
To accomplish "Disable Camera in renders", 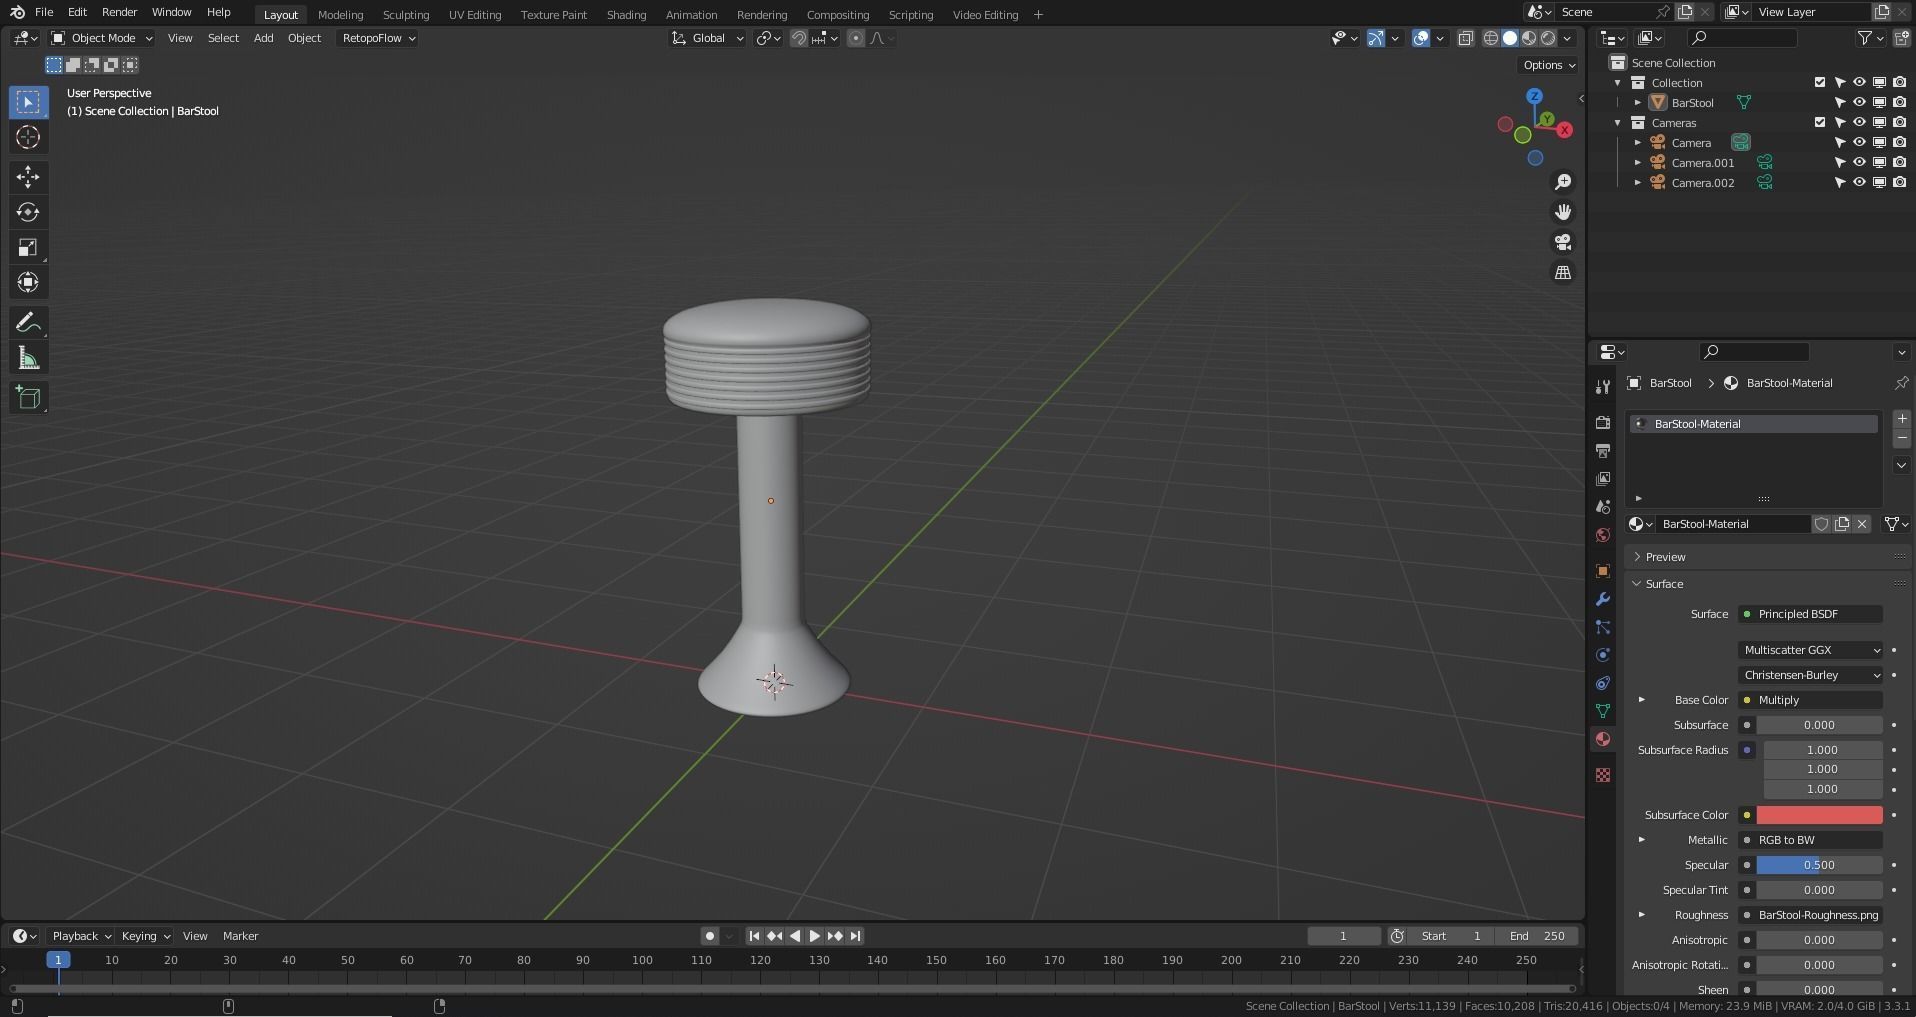I will [x=1899, y=142].
